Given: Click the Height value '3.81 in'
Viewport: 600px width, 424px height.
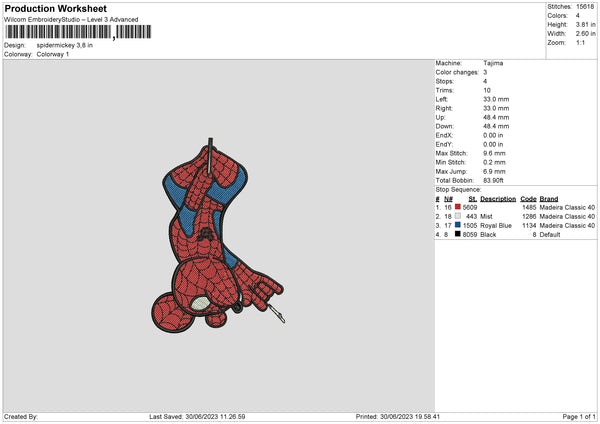Looking at the screenshot, I should [x=585, y=24].
